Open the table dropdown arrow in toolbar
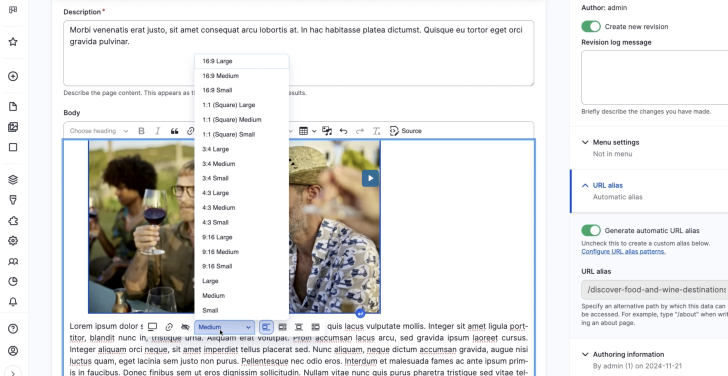This screenshot has height=376, width=728. tap(314, 131)
